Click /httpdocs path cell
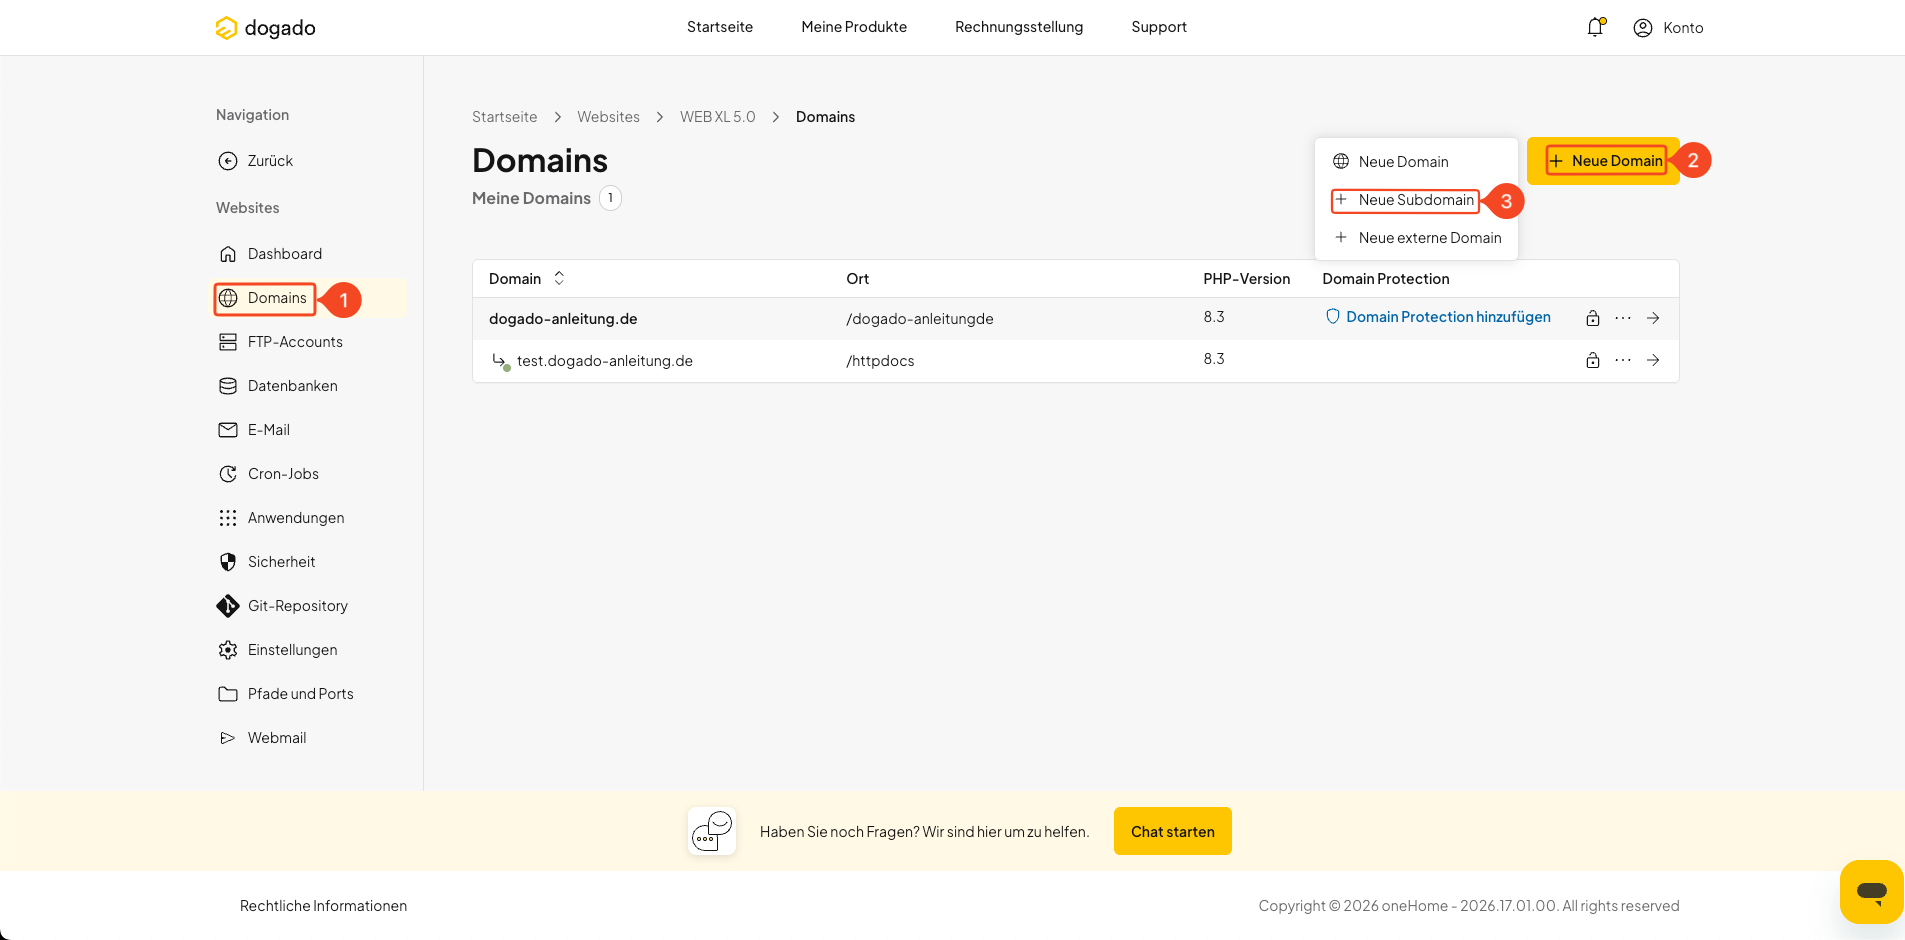The height and width of the screenshot is (940, 1905). pos(880,361)
